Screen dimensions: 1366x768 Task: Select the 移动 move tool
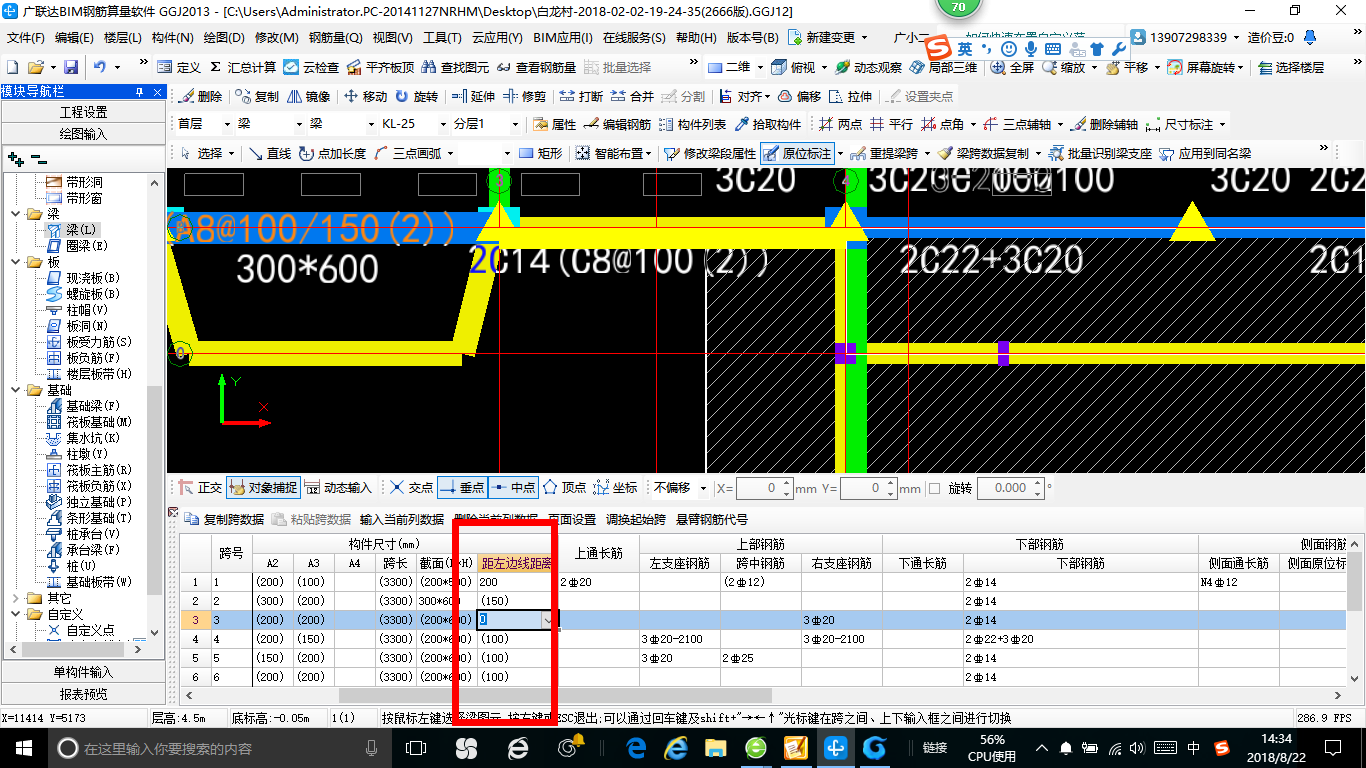(365, 96)
